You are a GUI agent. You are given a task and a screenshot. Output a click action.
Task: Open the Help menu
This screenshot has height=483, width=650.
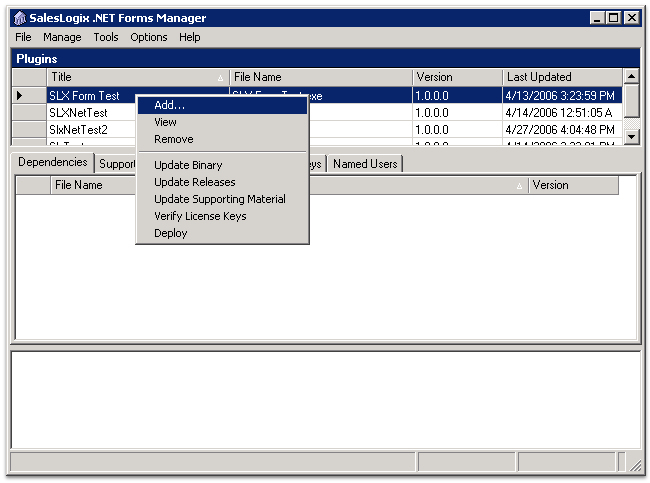189,37
